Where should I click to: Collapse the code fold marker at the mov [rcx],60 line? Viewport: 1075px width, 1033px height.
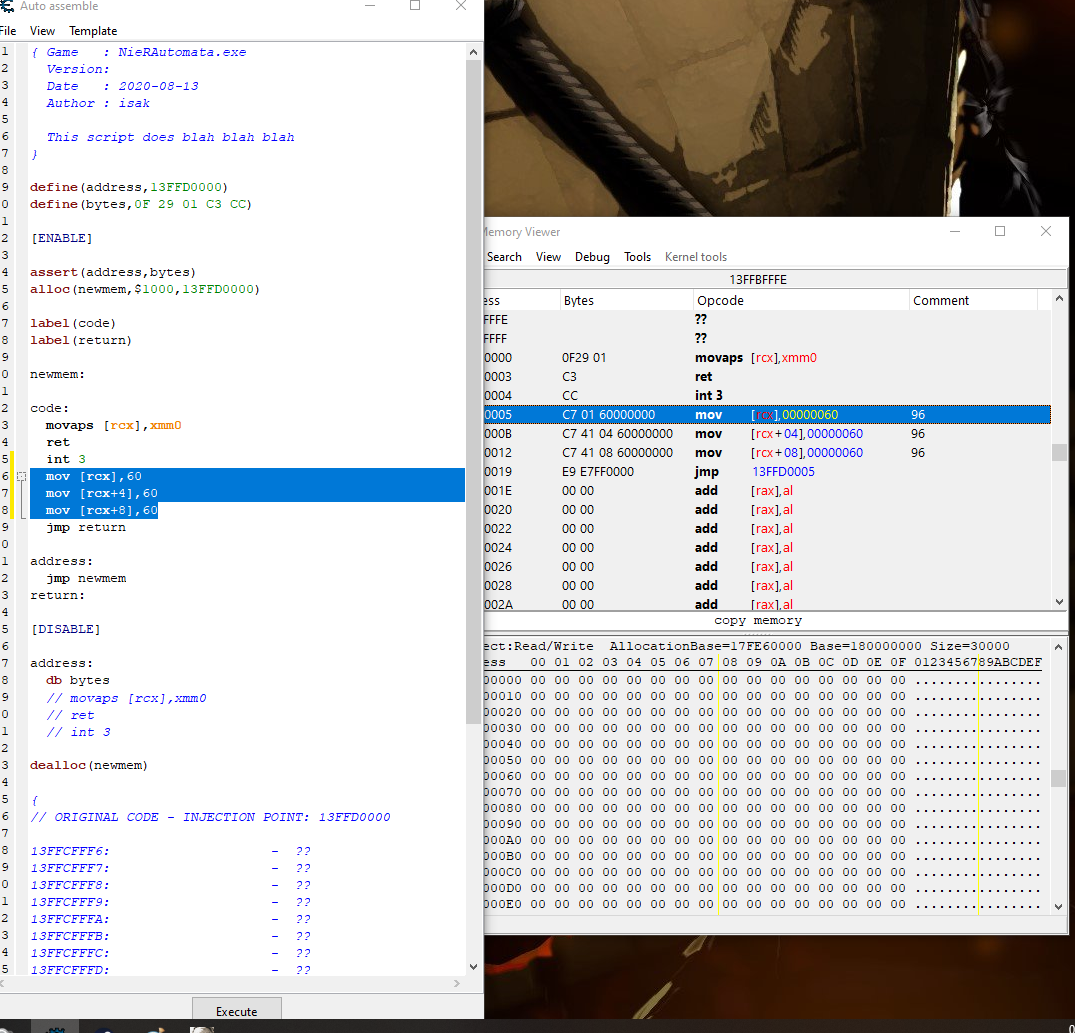coord(22,477)
